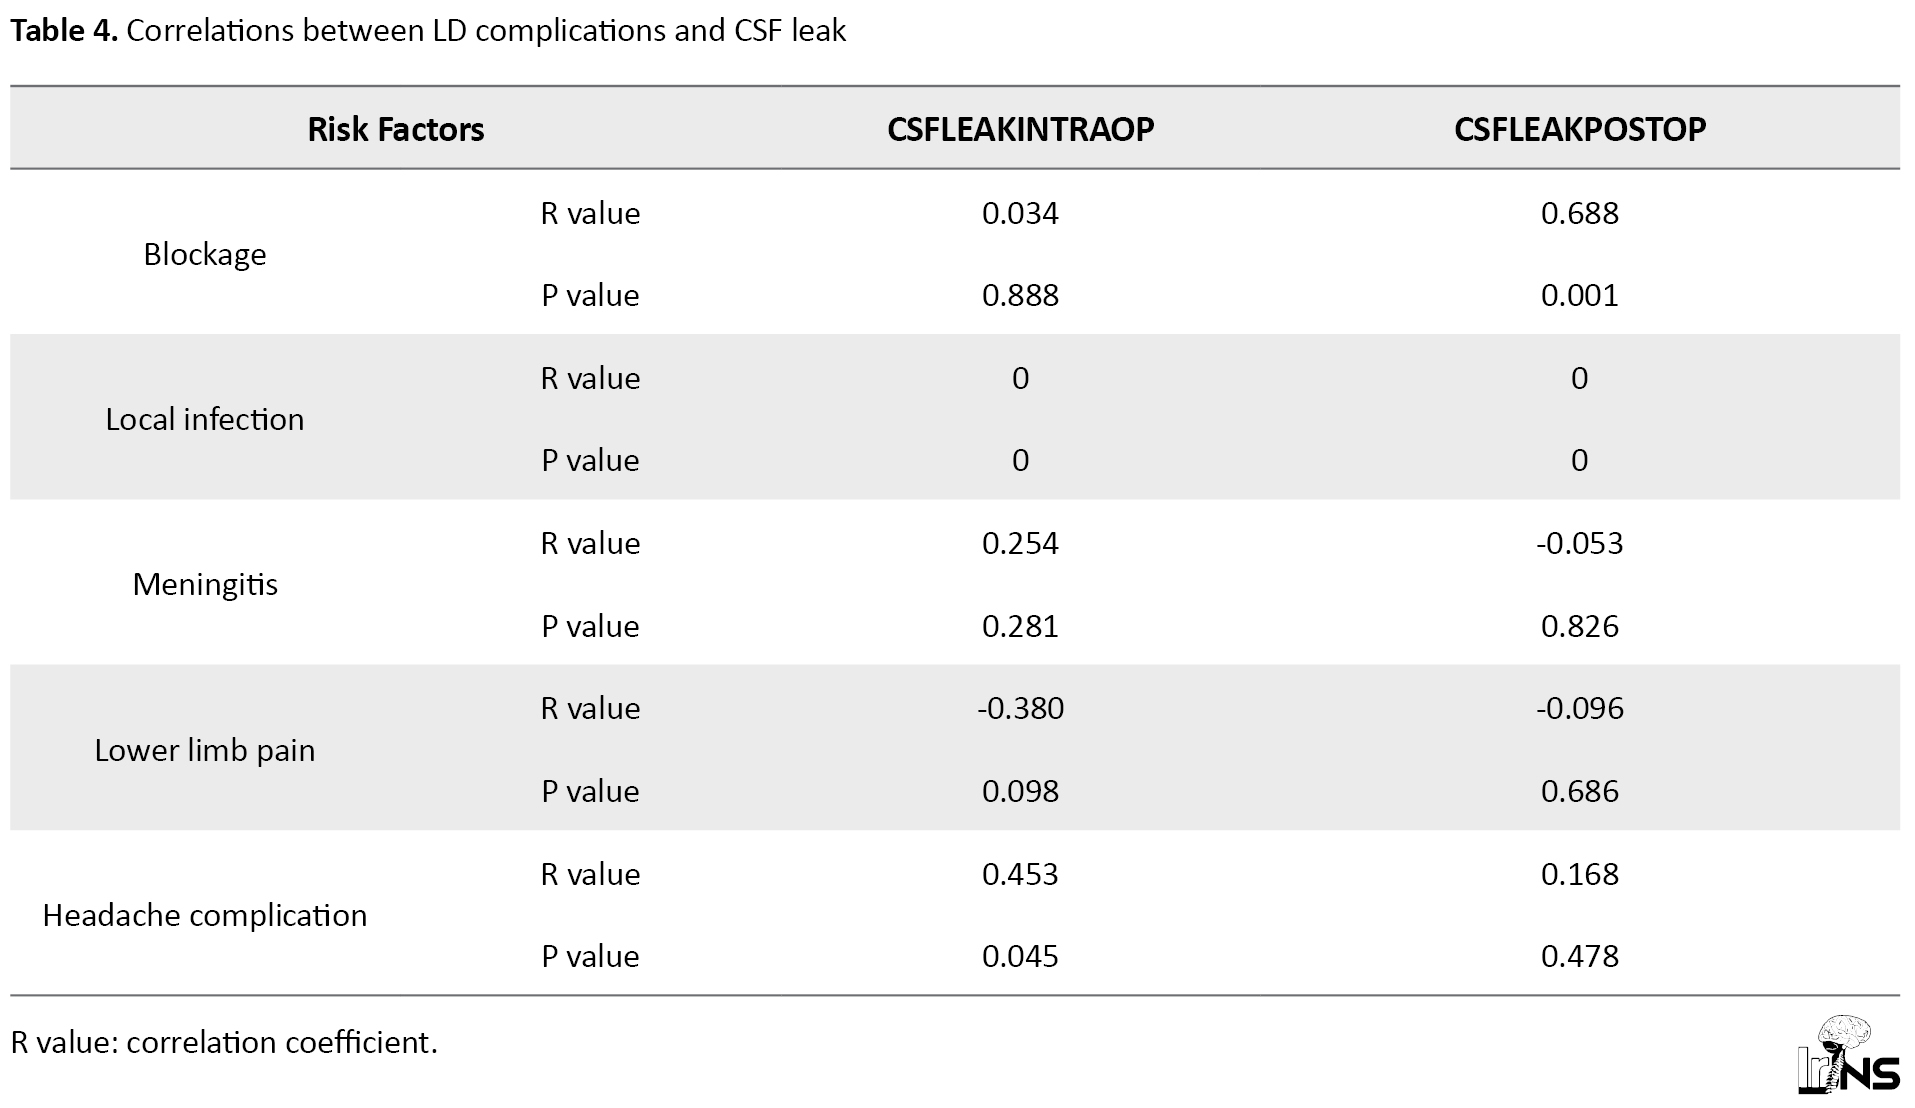This screenshot has height=1108, width=1915.
Task: Select the Lower limb pain label
Action: [205, 750]
